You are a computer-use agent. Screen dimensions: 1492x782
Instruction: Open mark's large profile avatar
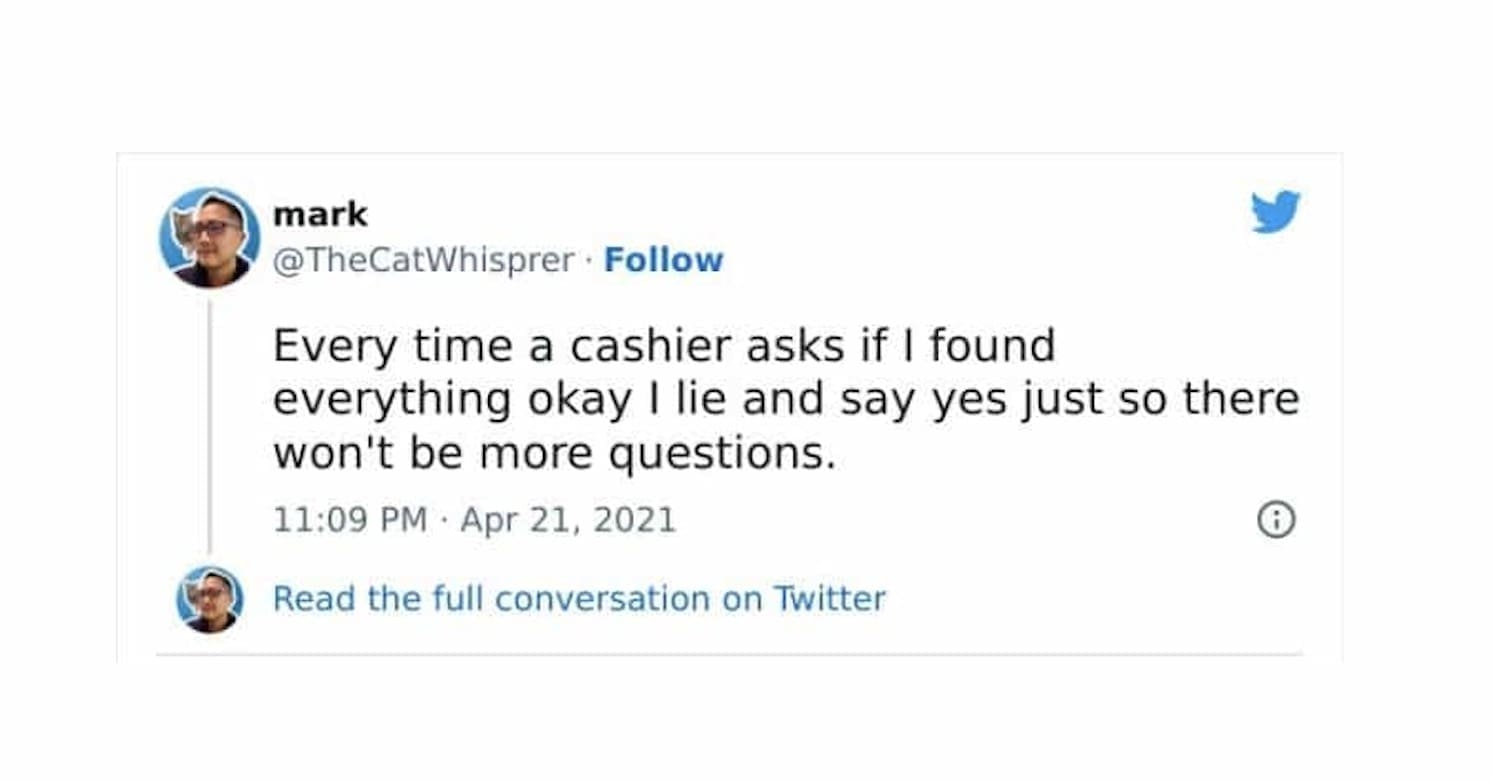210,237
